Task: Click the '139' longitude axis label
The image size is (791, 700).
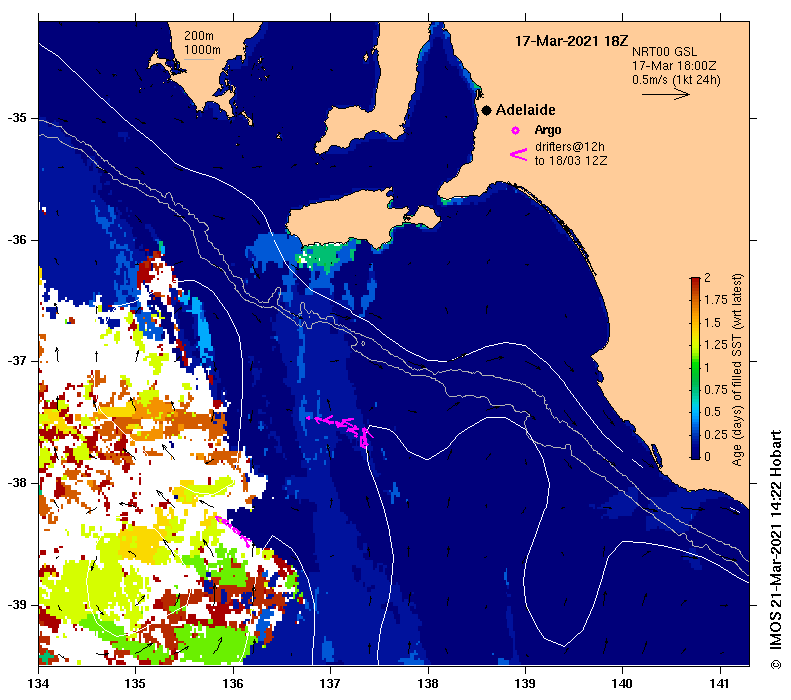Action: click(525, 684)
